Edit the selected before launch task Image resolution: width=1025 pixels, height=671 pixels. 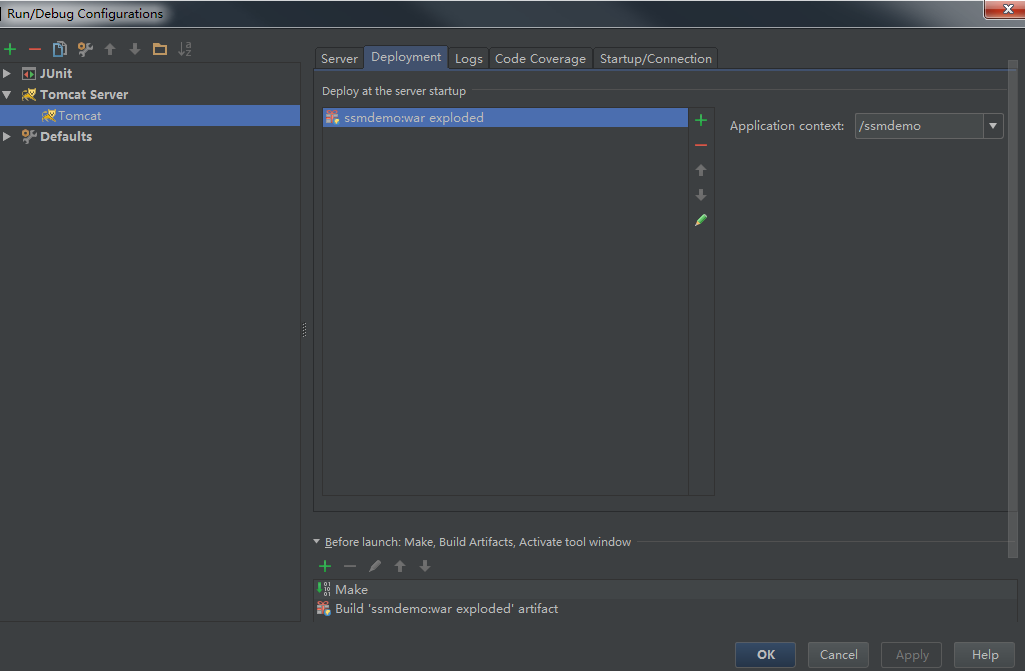click(375, 566)
